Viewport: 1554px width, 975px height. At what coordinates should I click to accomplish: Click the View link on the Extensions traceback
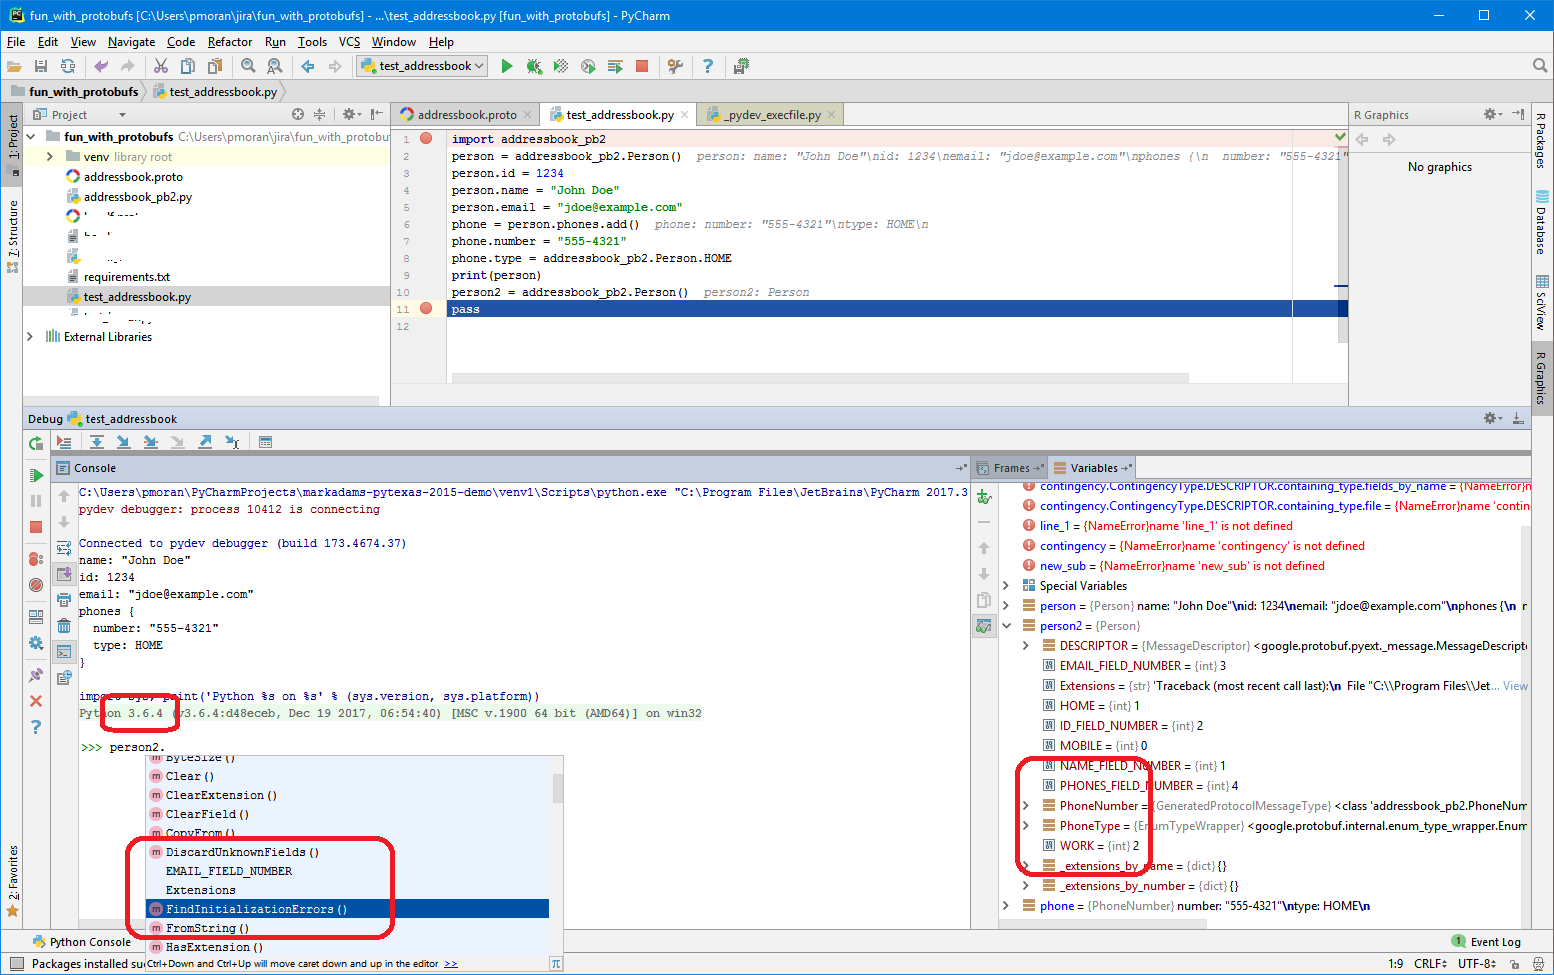[1516, 685]
